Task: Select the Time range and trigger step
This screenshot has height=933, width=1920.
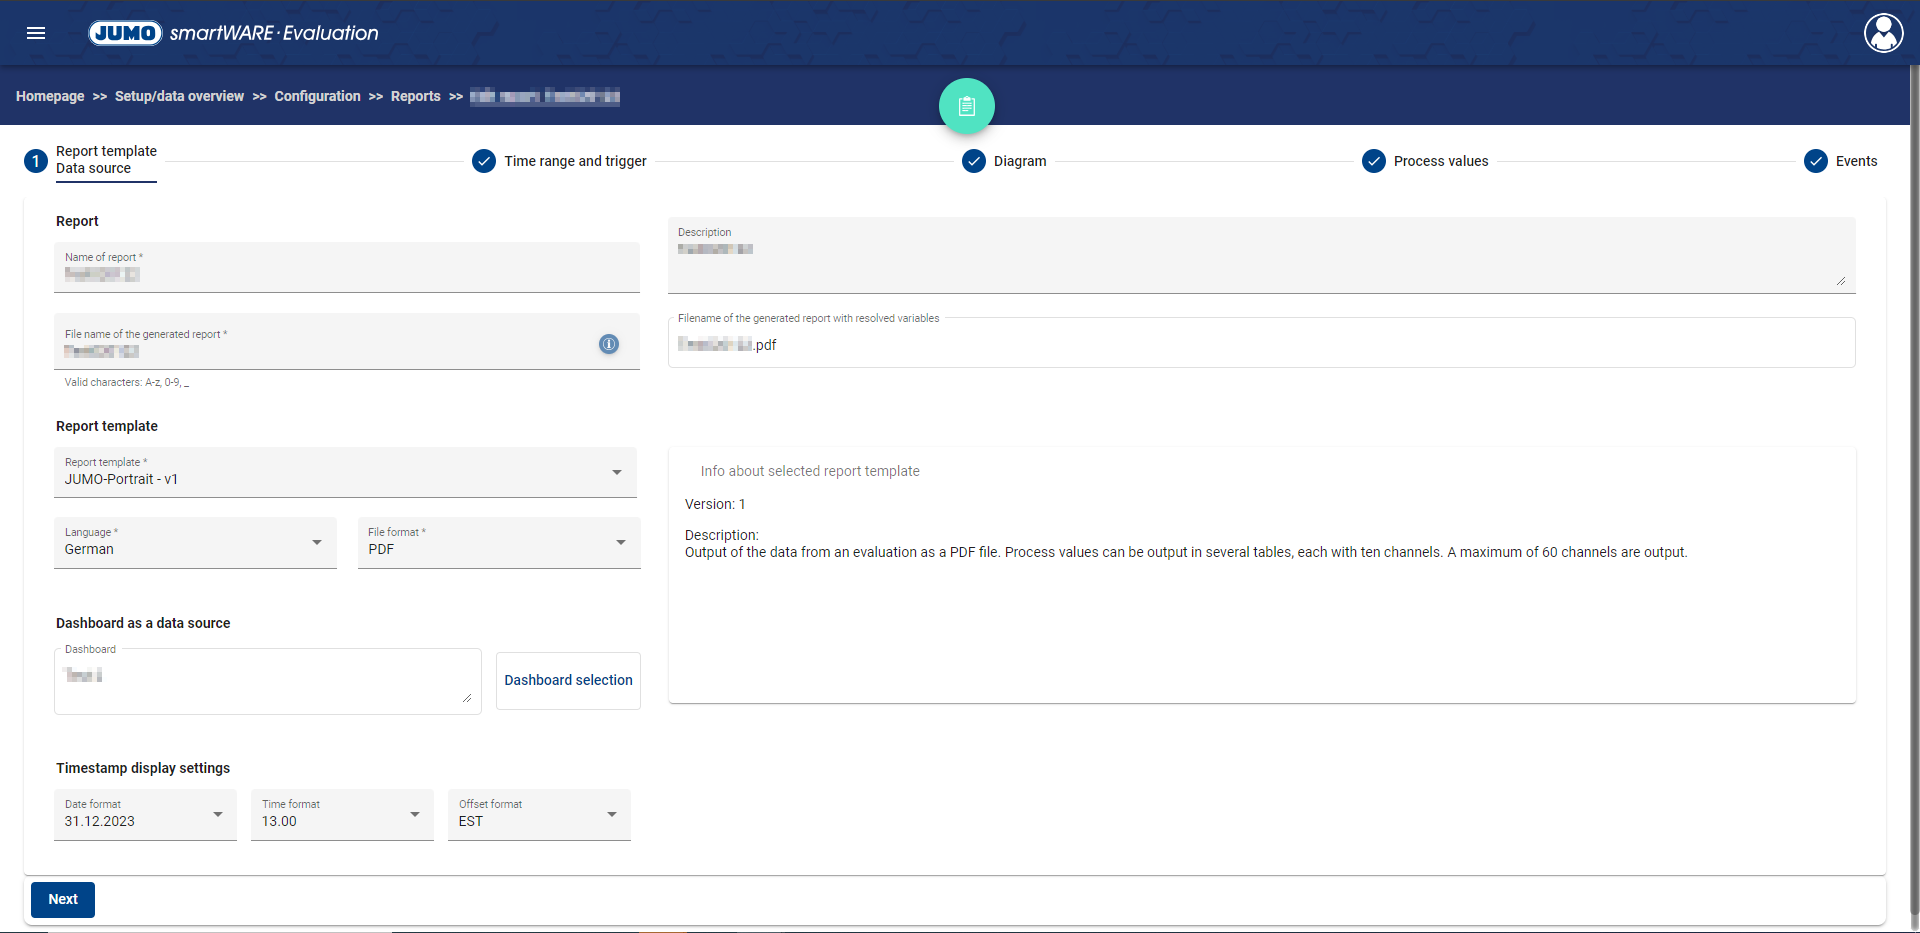Action: tap(560, 161)
